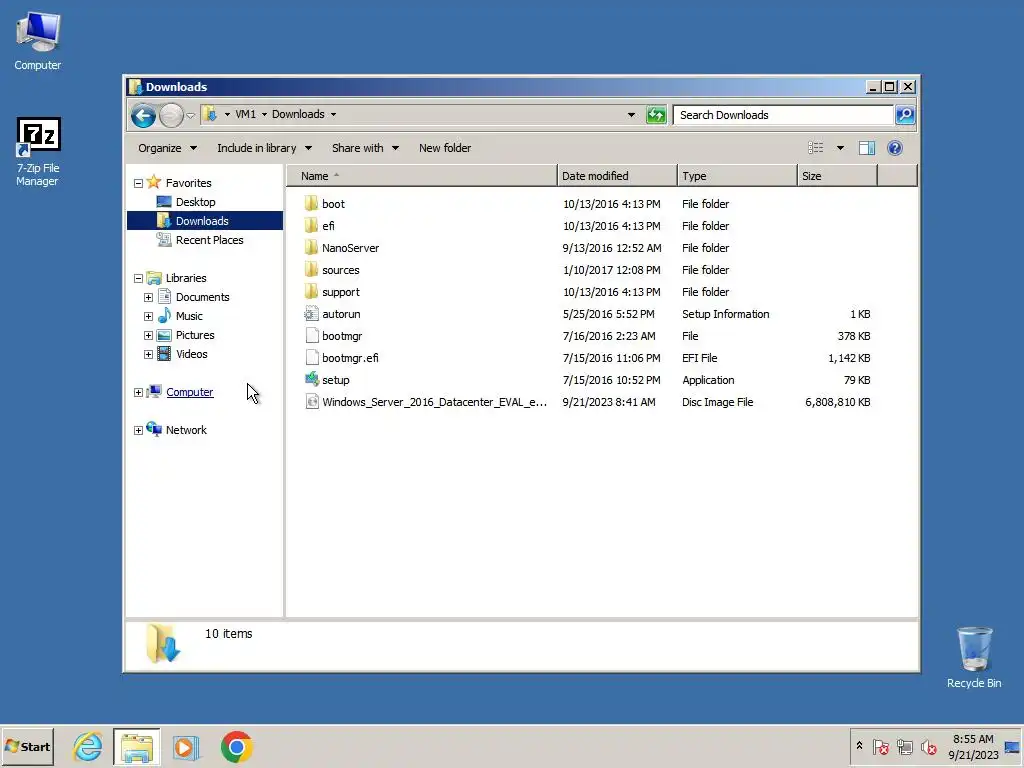
Task: Expand the Computer tree node
Action: coord(138,392)
